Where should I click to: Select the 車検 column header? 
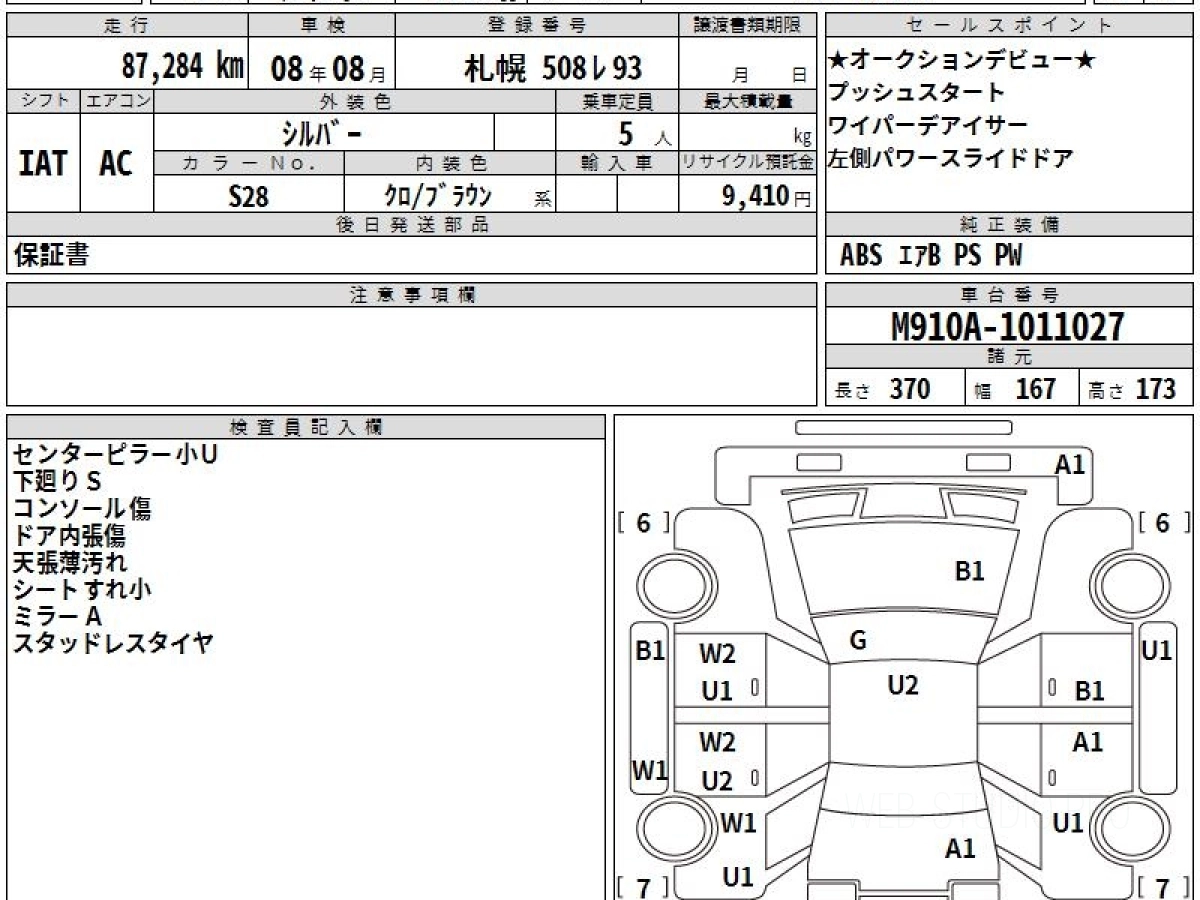coord(321,26)
